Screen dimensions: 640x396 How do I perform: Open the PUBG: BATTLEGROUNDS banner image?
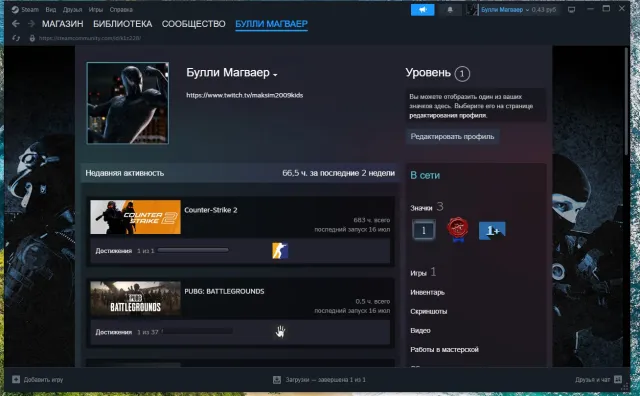pyautogui.click(x=136, y=298)
